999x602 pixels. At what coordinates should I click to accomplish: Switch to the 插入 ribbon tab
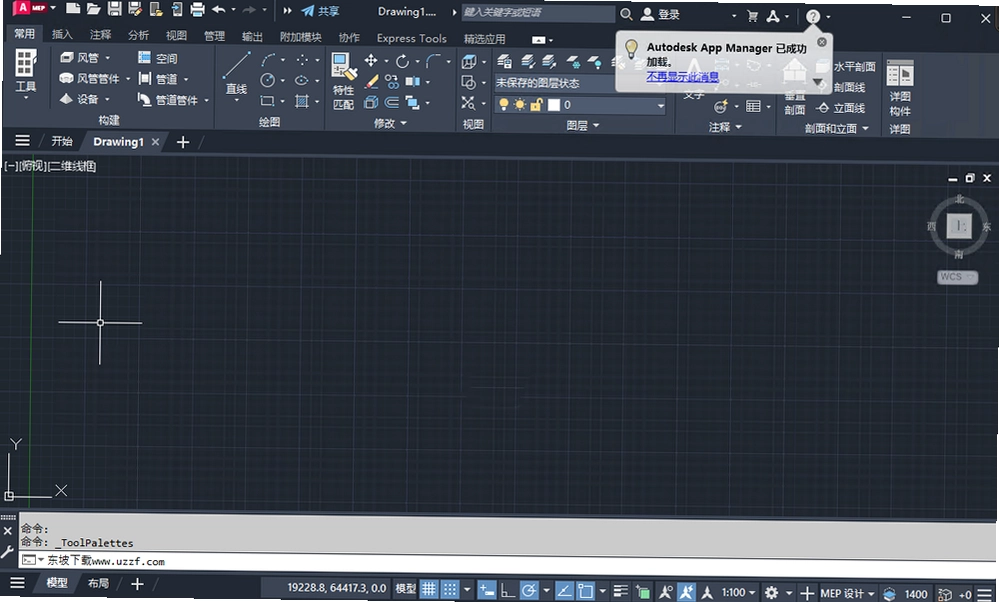tap(62, 35)
